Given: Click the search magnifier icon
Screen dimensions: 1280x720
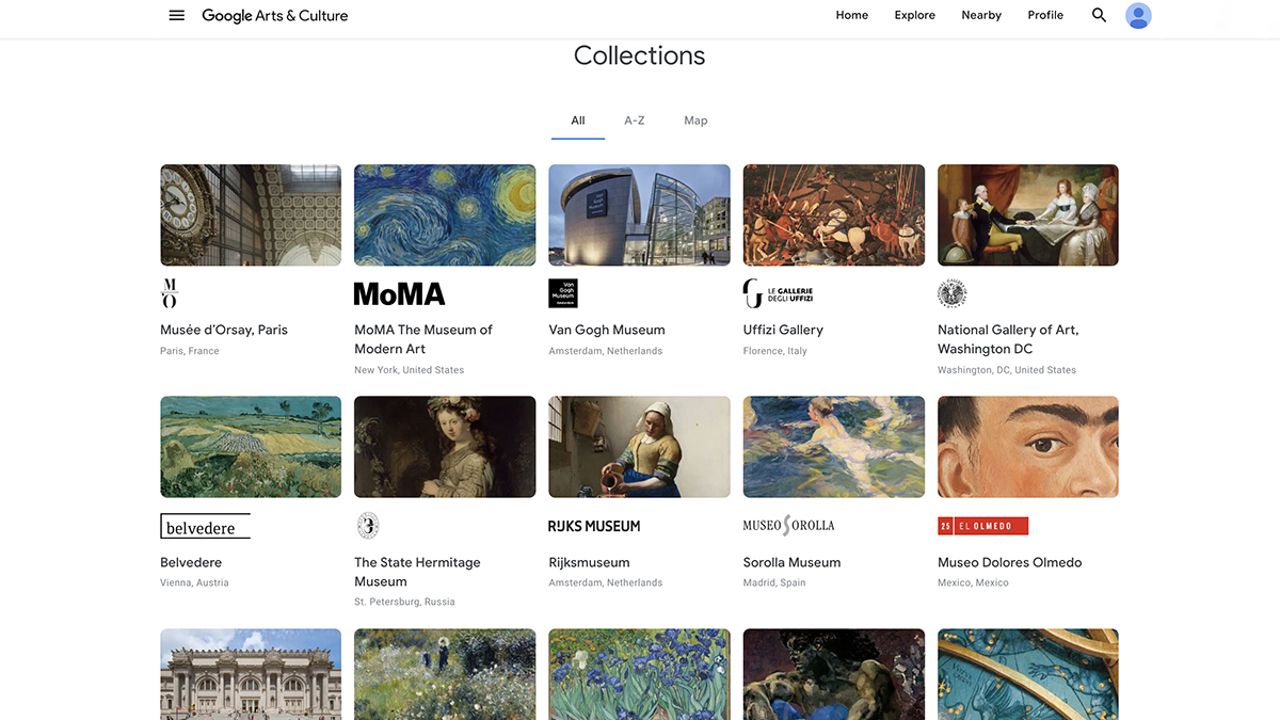Looking at the screenshot, I should tap(1099, 15).
